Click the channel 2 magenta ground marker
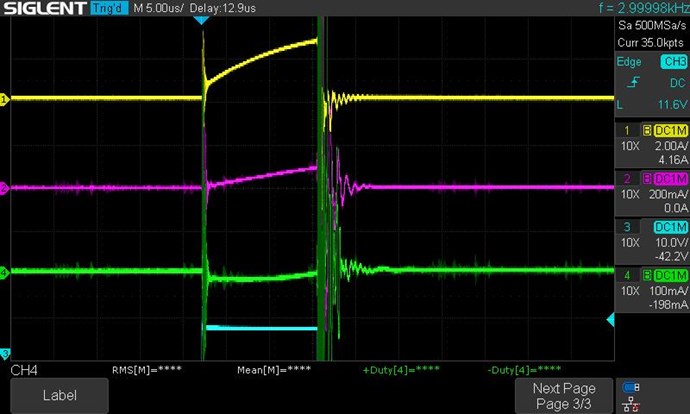690x414 pixels. (4, 188)
